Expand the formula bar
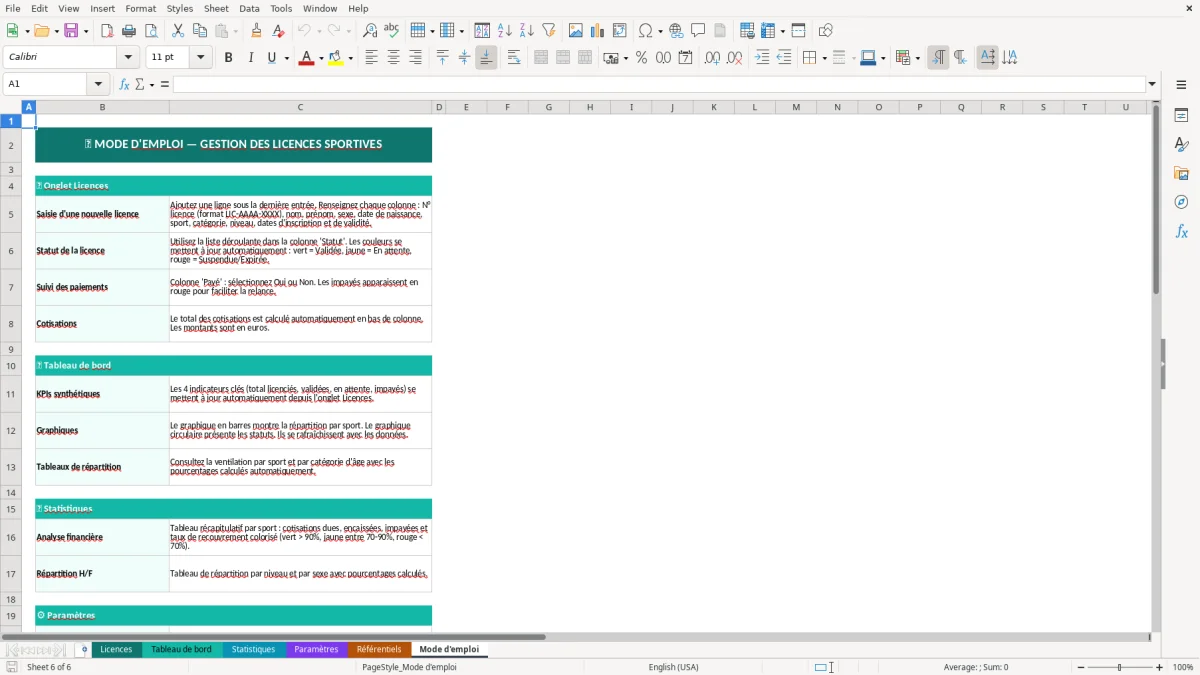The height and width of the screenshot is (675, 1200). pos(1152,84)
